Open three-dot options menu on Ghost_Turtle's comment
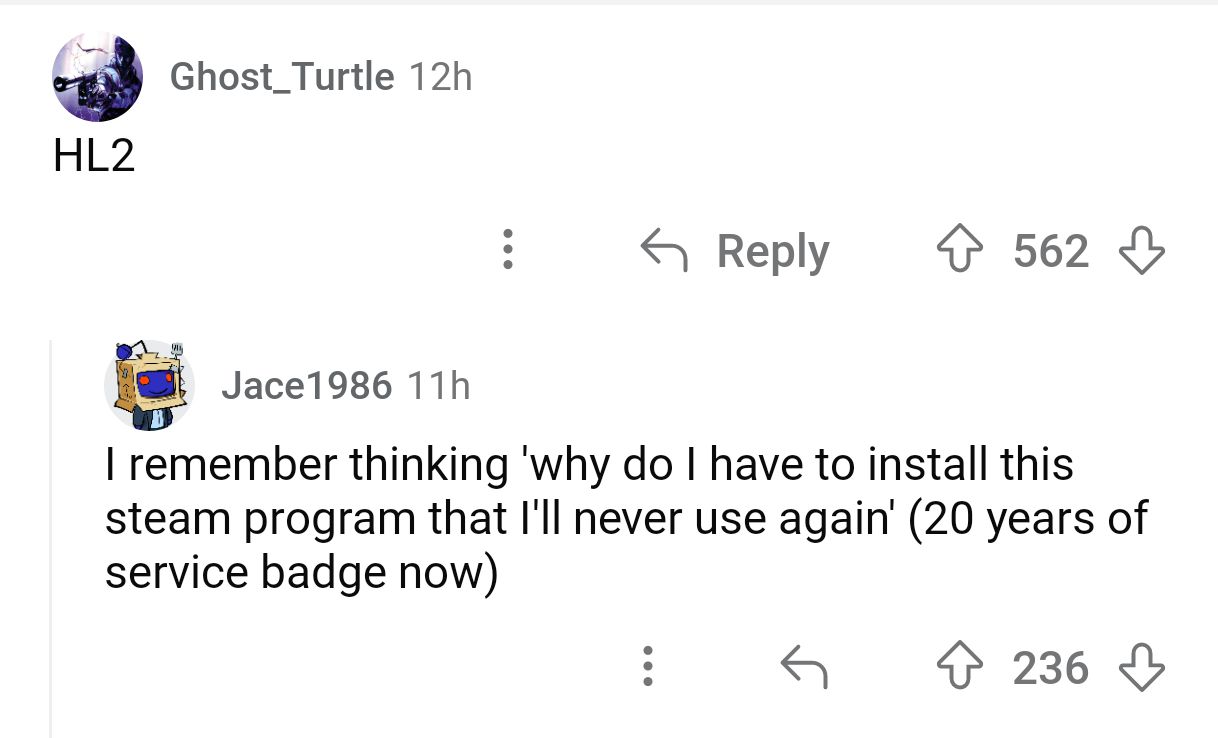This screenshot has height=738, width=1218. point(508,251)
